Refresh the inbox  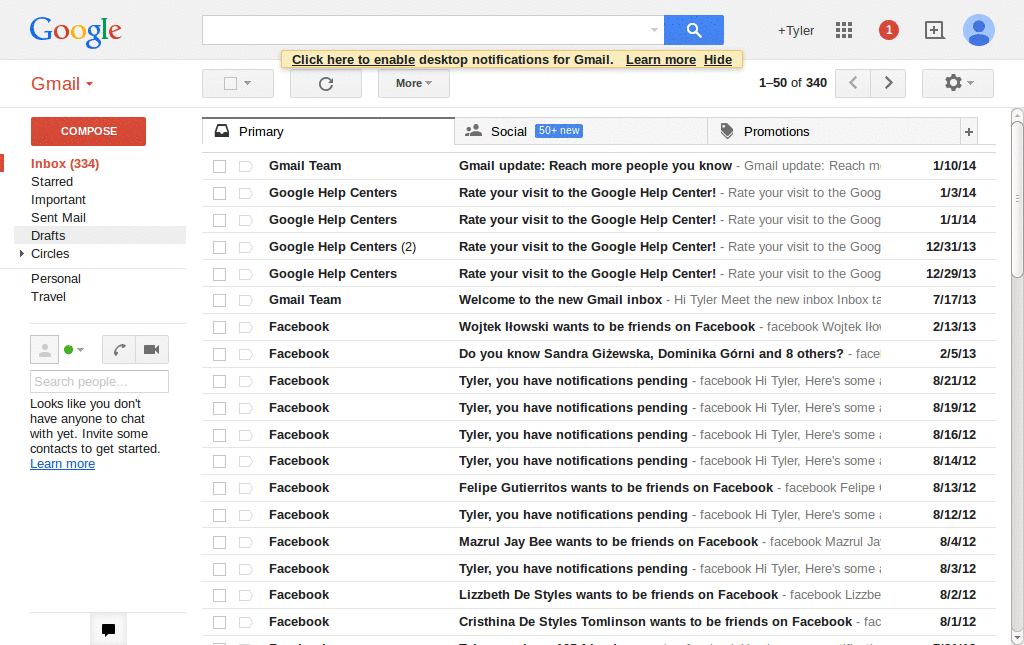click(326, 84)
